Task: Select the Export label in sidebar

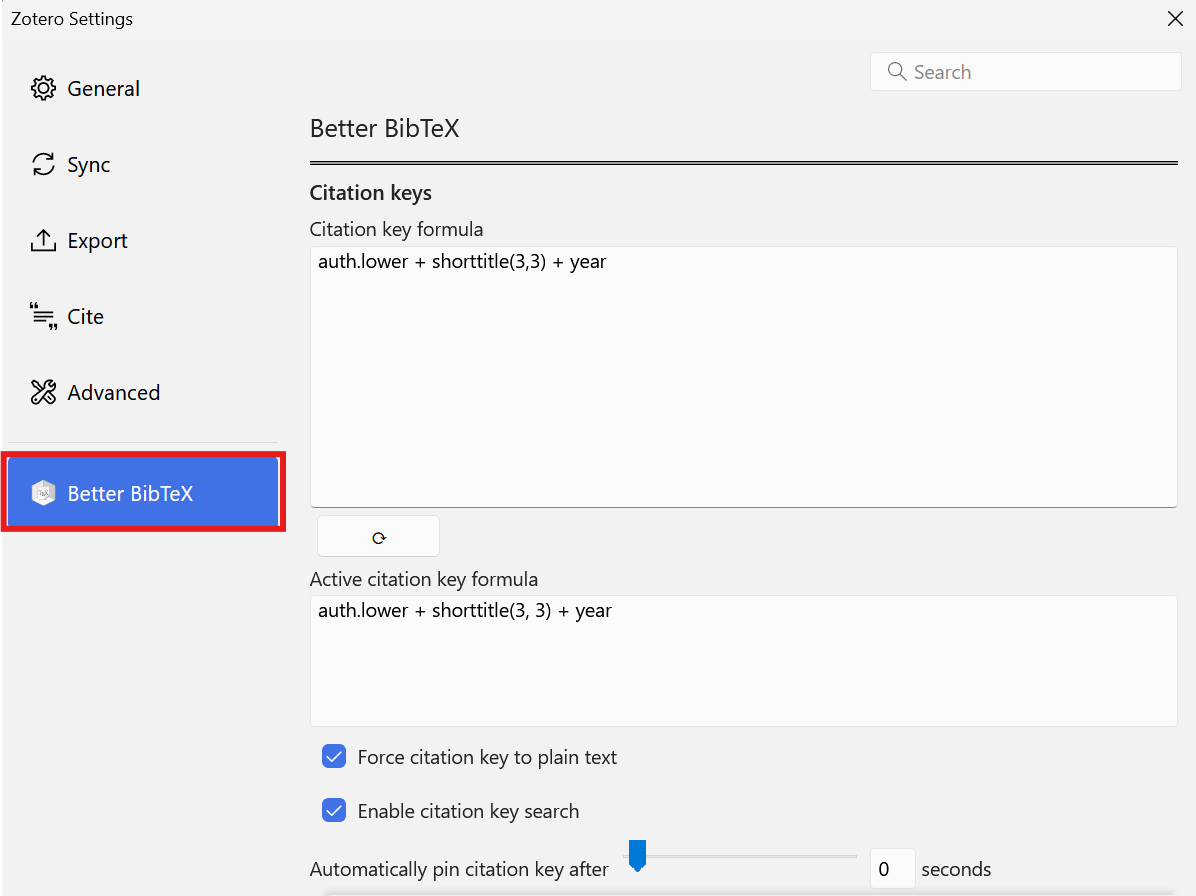Action: [97, 241]
